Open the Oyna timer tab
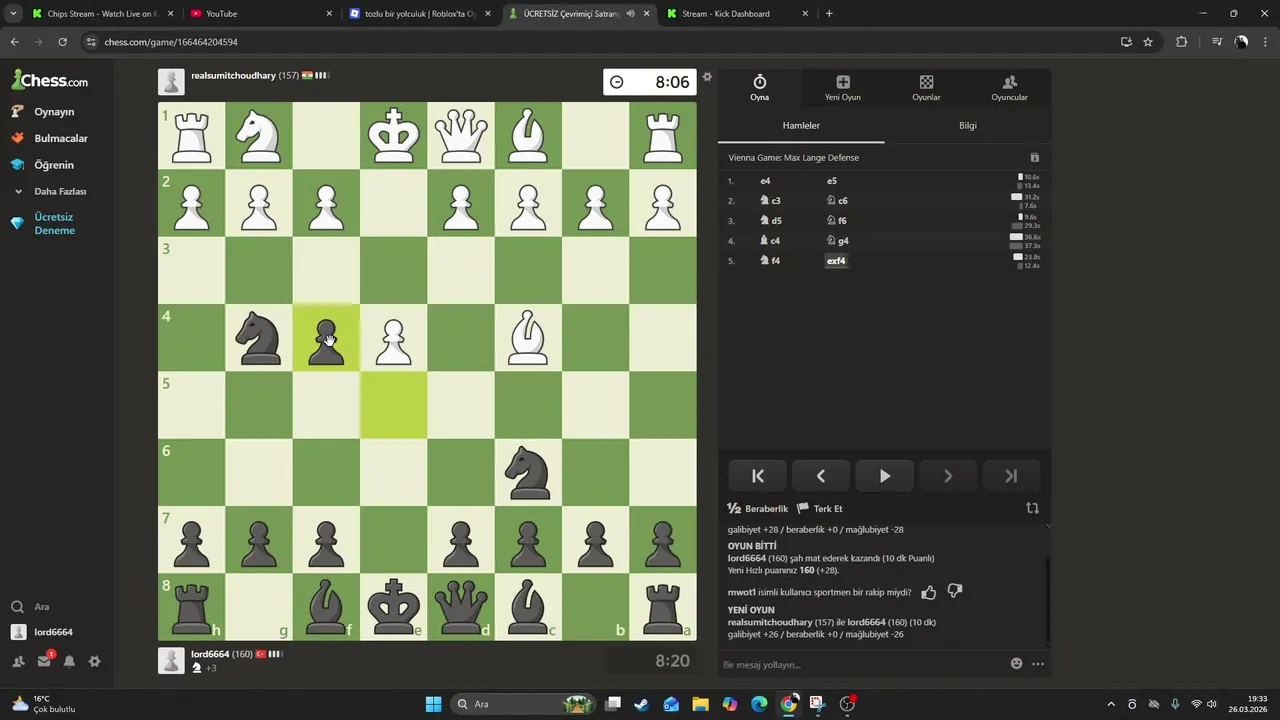Image resolution: width=1280 pixels, height=720 pixels. (x=759, y=87)
